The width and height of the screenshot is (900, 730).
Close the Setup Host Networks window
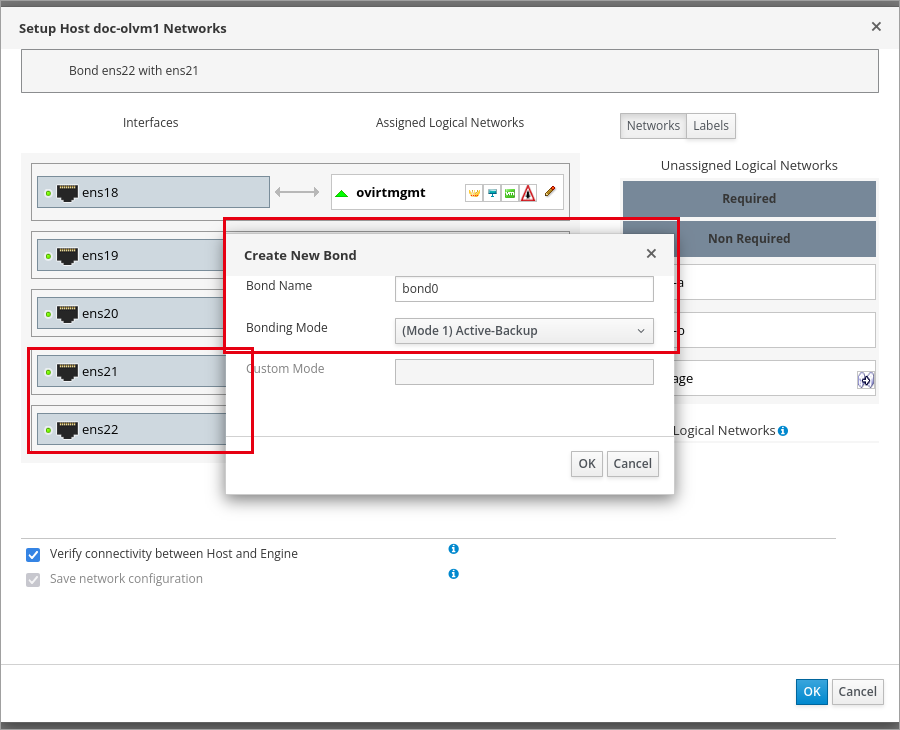(876, 26)
